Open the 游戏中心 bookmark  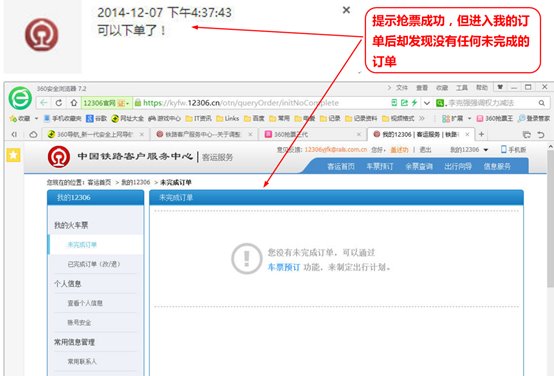[x=164, y=118]
